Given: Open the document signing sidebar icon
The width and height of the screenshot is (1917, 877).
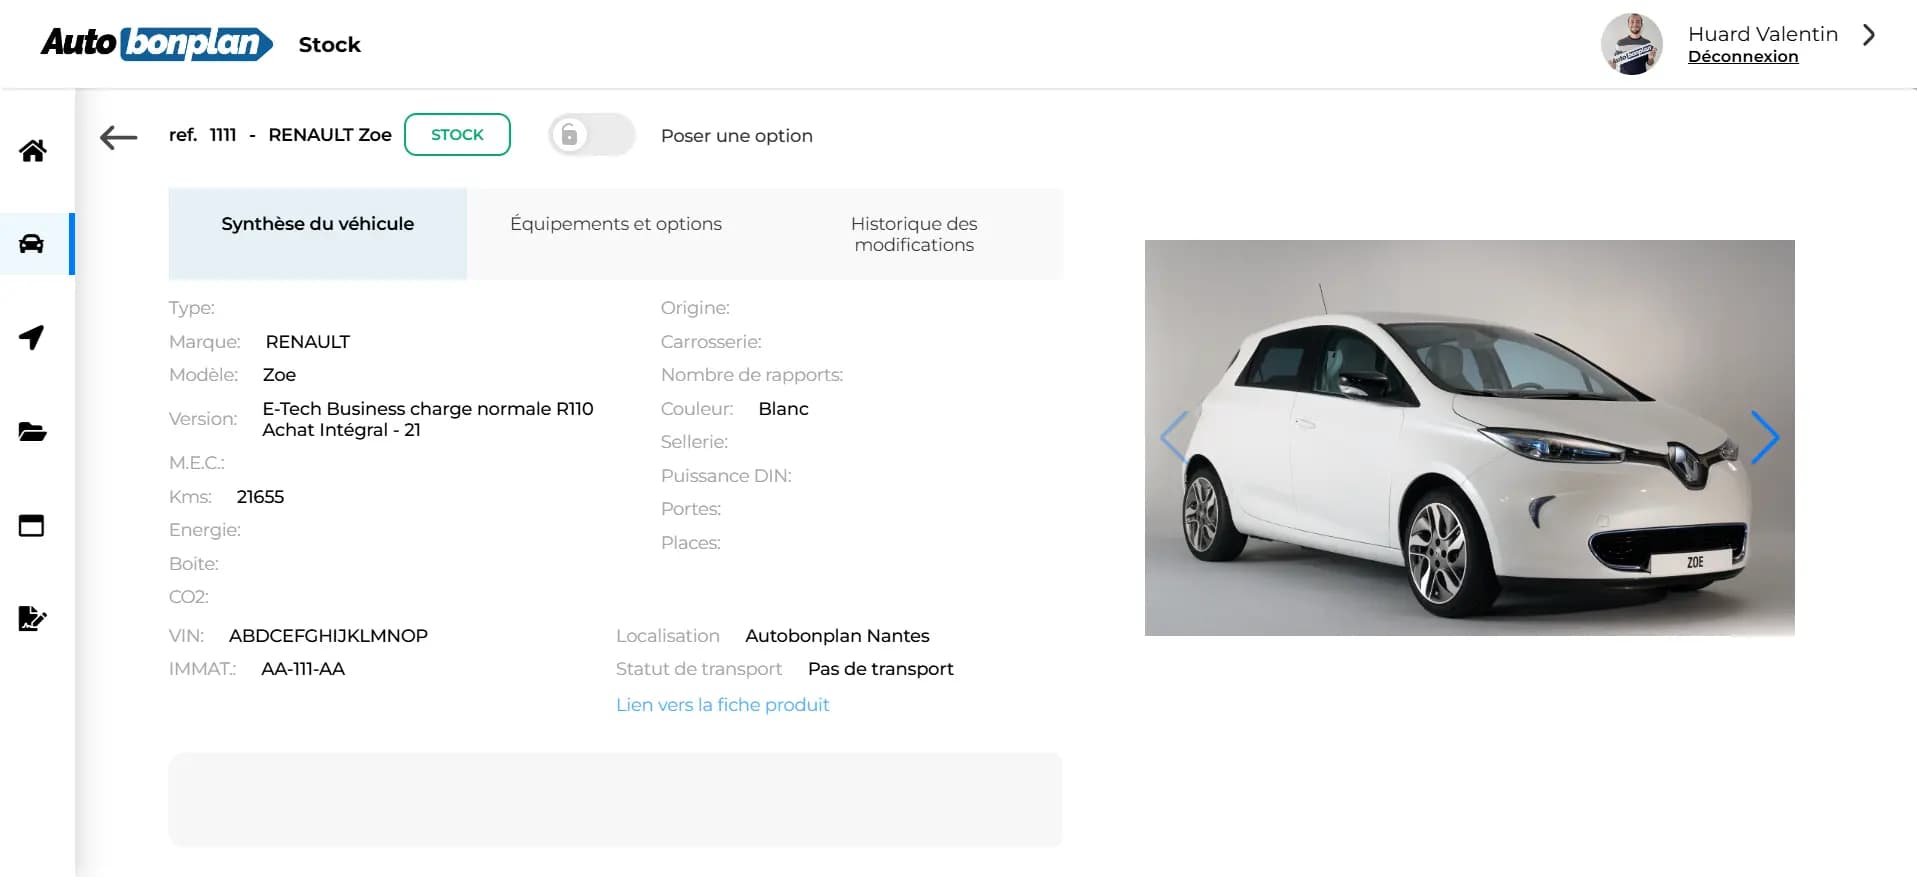Looking at the screenshot, I should pos(32,619).
